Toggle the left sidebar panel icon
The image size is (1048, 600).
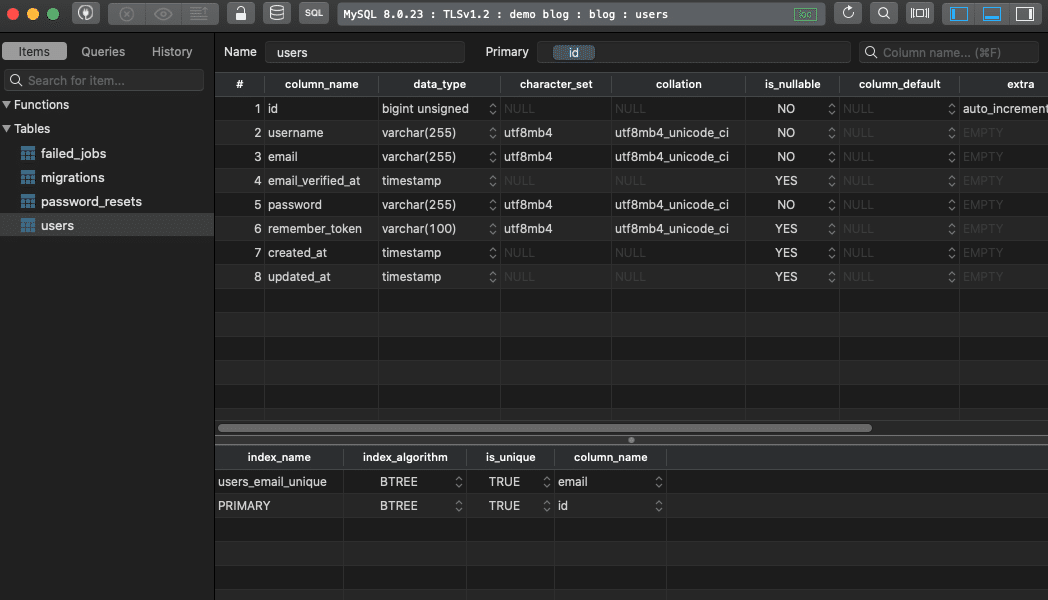point(959,13)
